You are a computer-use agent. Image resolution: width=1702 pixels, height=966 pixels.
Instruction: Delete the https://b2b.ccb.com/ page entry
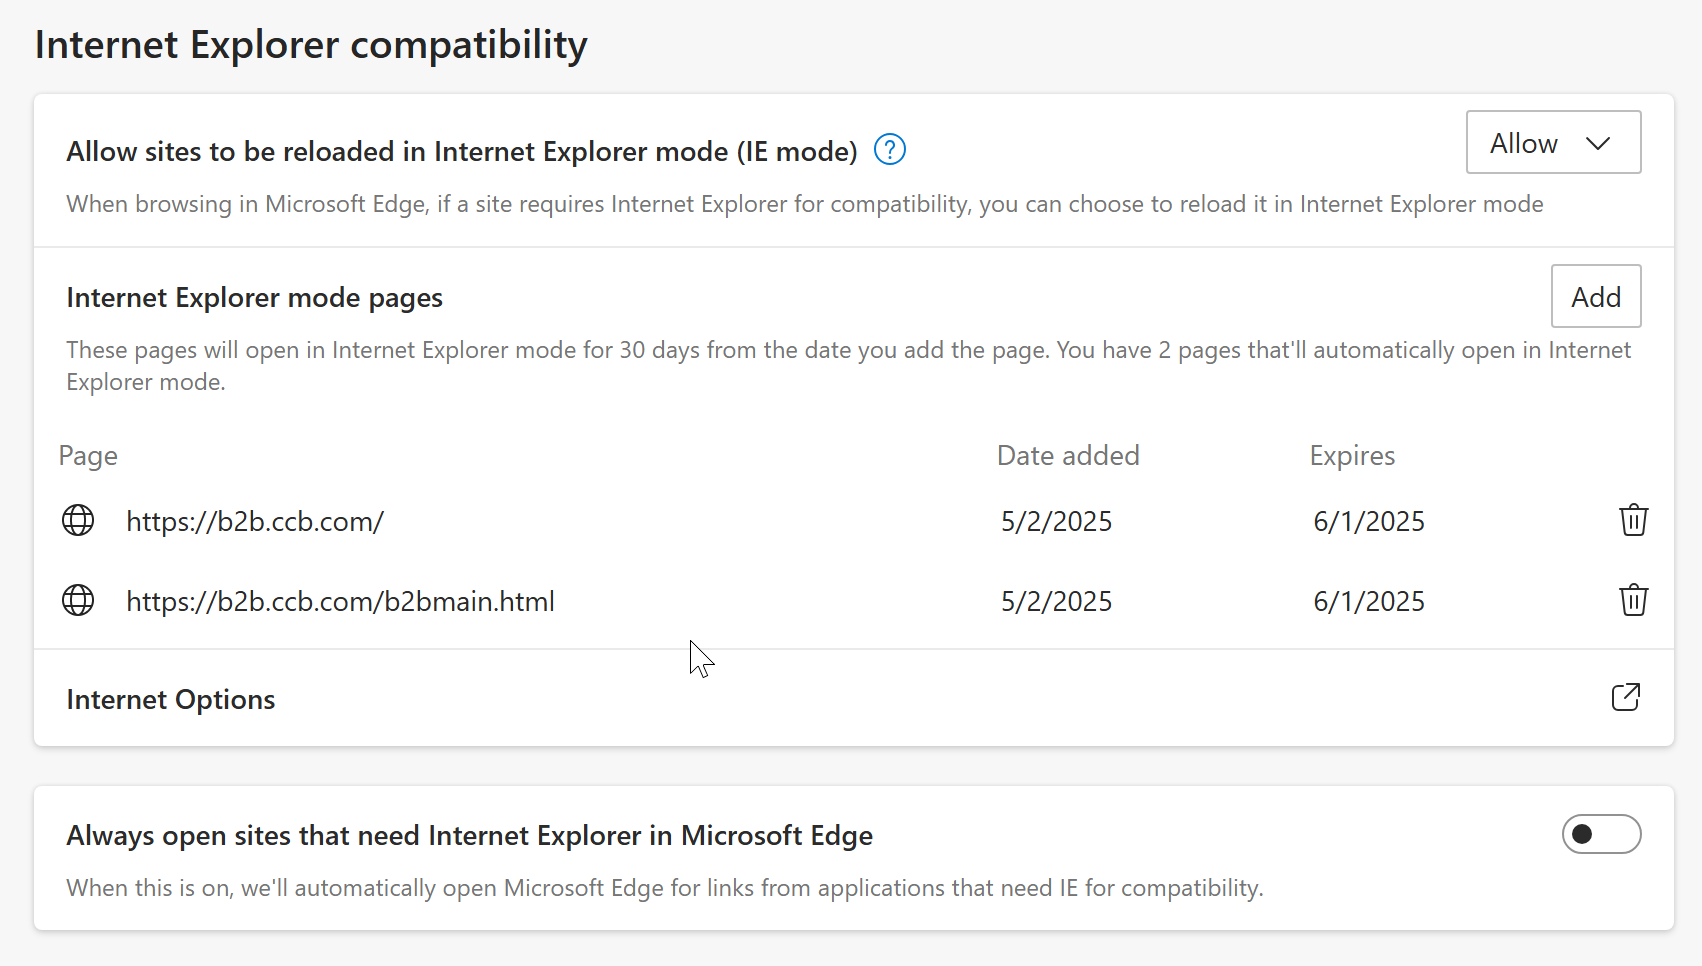point(1633,520)
